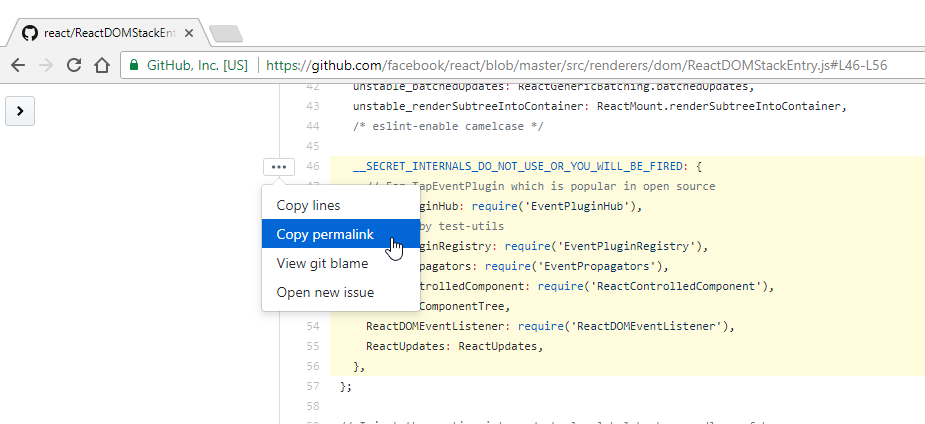The width and height of the screenshot is (925, 424).
Task: Select Copy permalink in the menu
Action: tap(340, 234)
